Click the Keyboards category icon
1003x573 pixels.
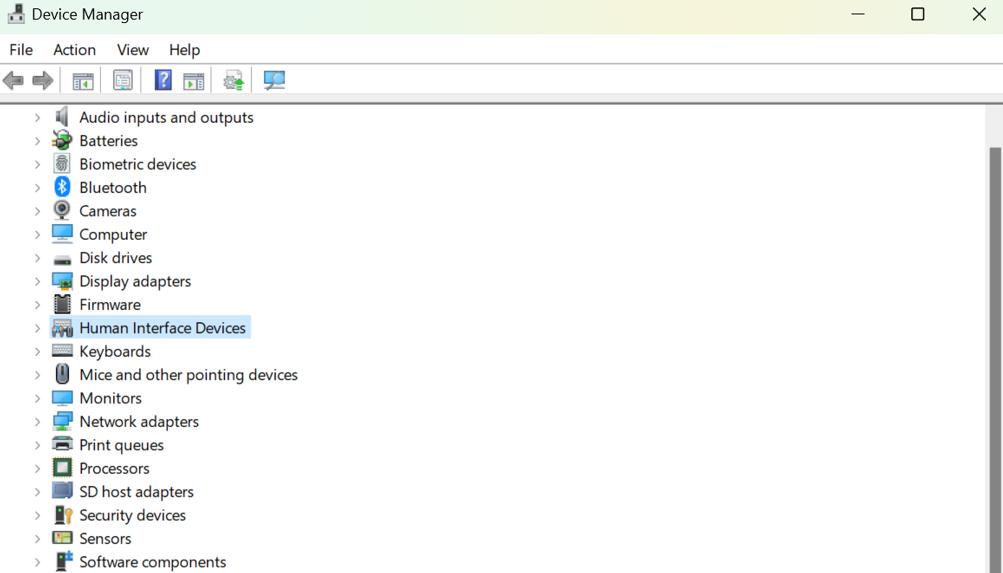62,350
